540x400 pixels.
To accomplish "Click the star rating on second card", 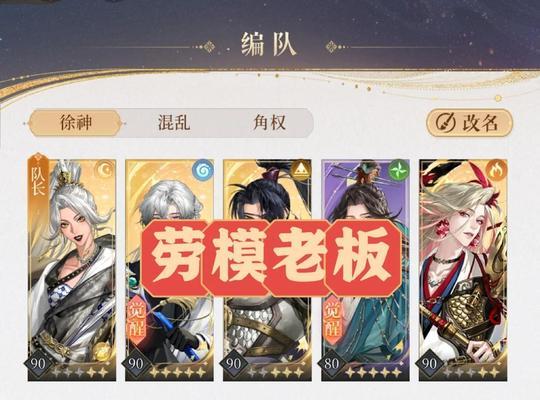I will [178, 372].
